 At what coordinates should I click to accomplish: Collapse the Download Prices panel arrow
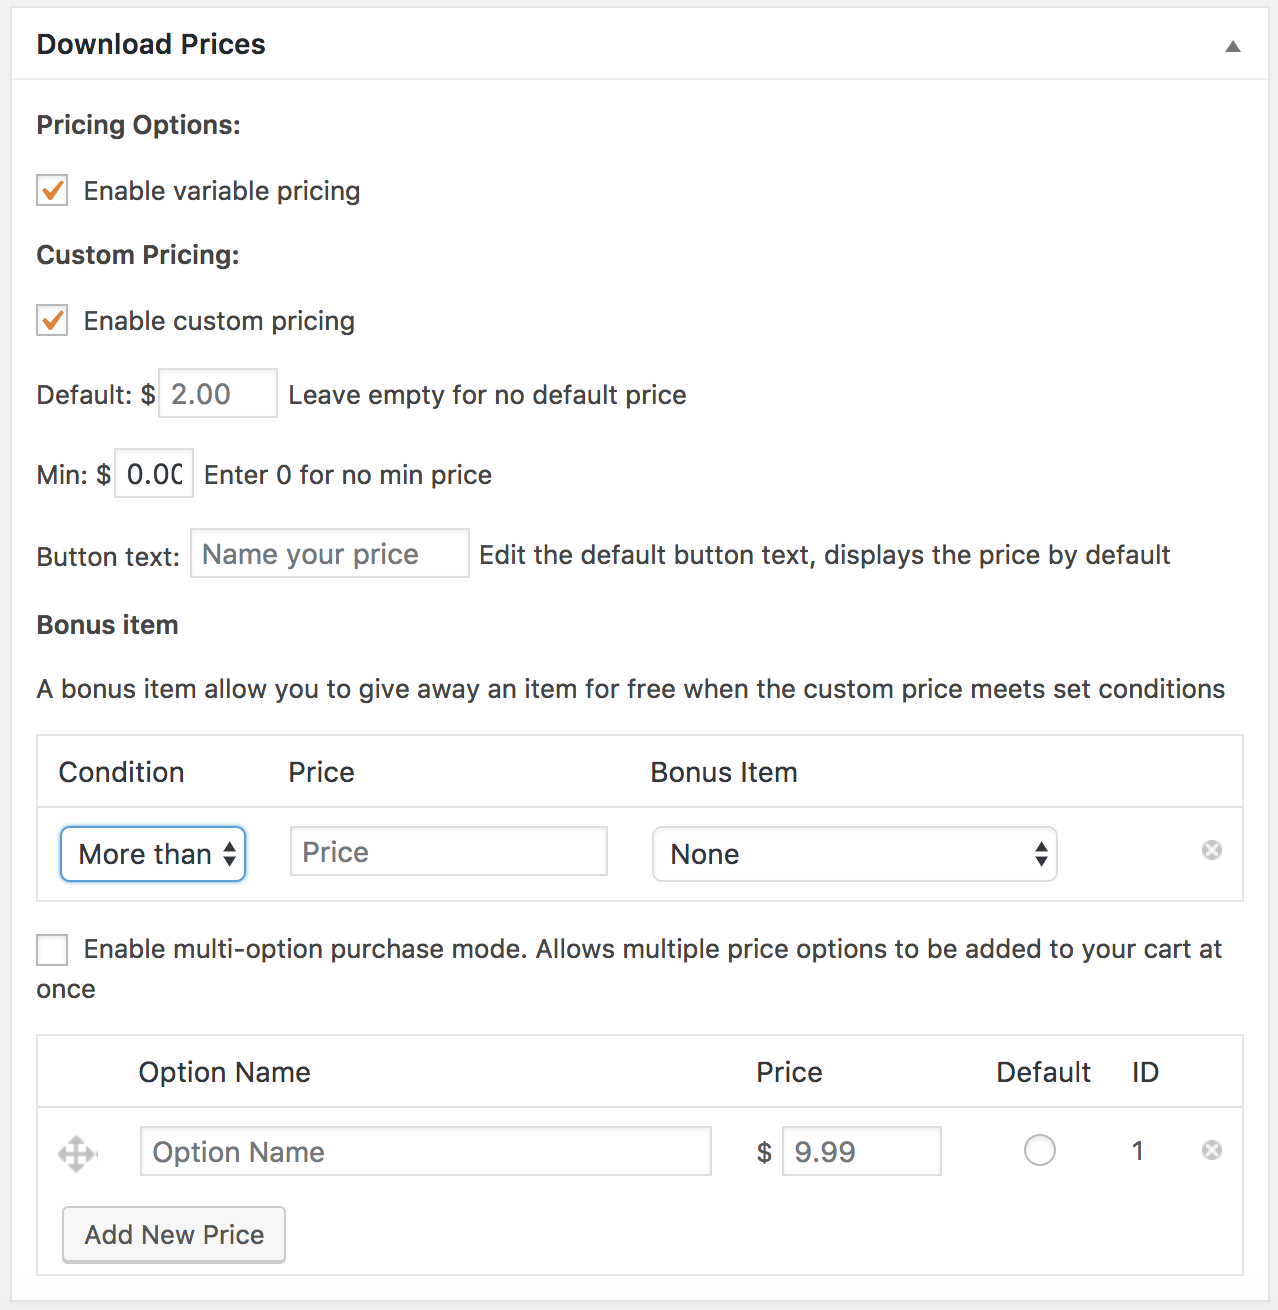(1232, 46)
